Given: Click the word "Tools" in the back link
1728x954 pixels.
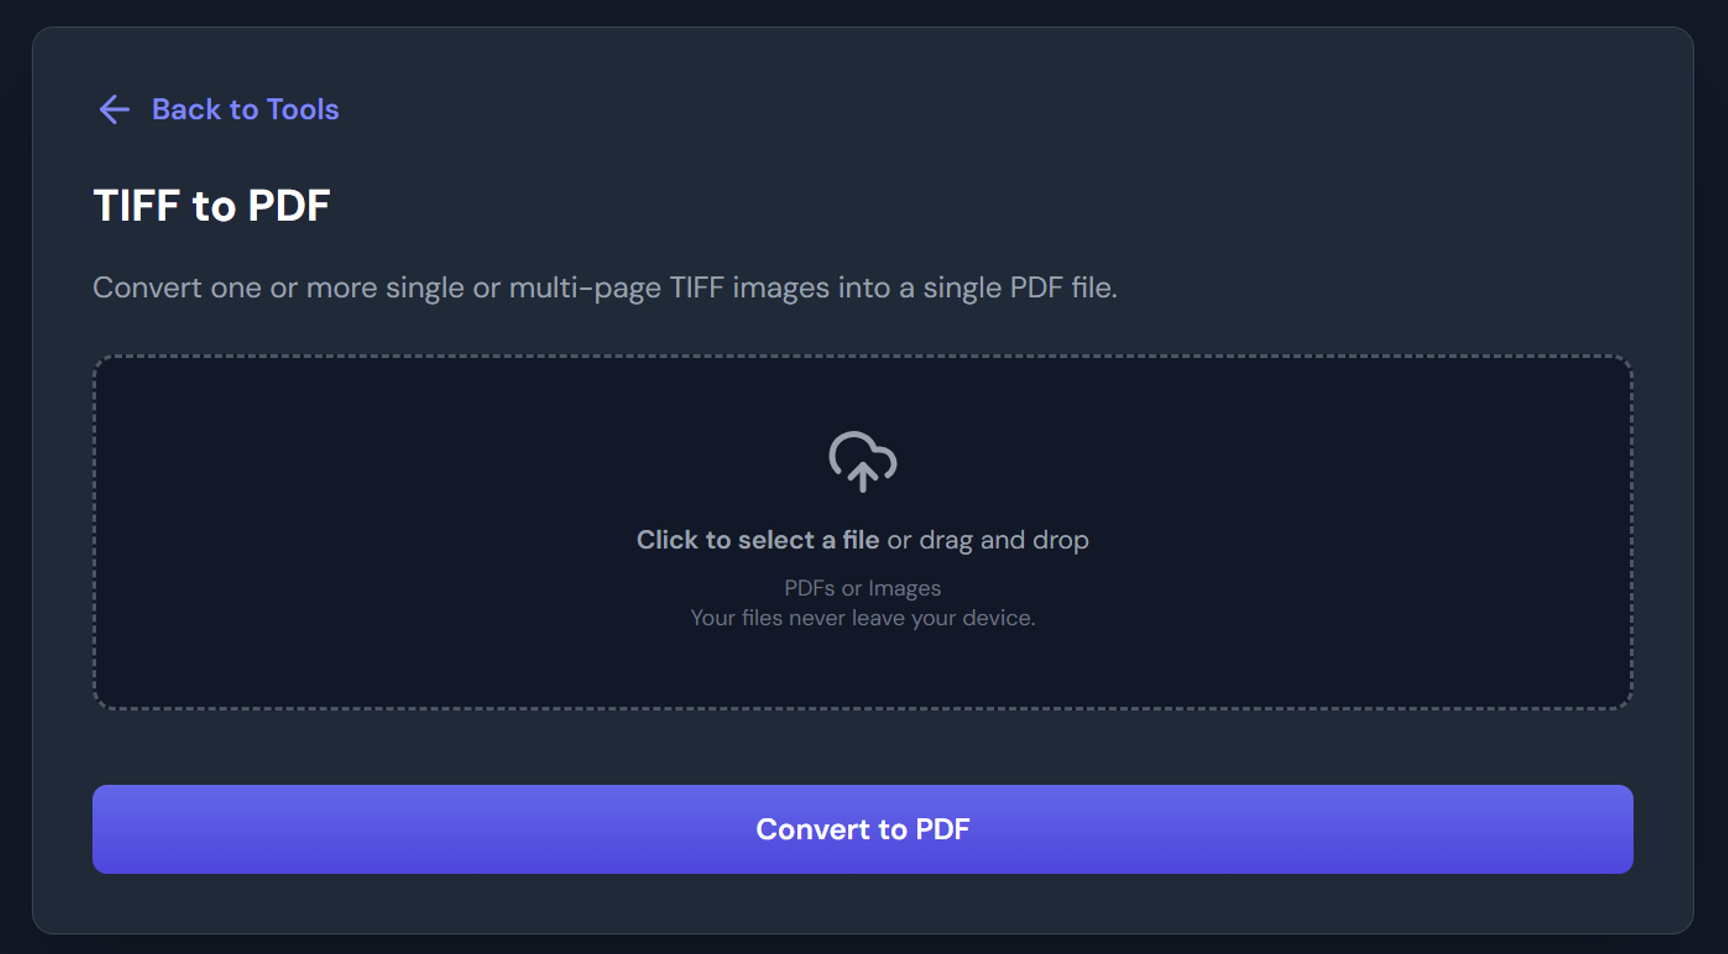Looking at the screenshot, I should coord(302,109).
